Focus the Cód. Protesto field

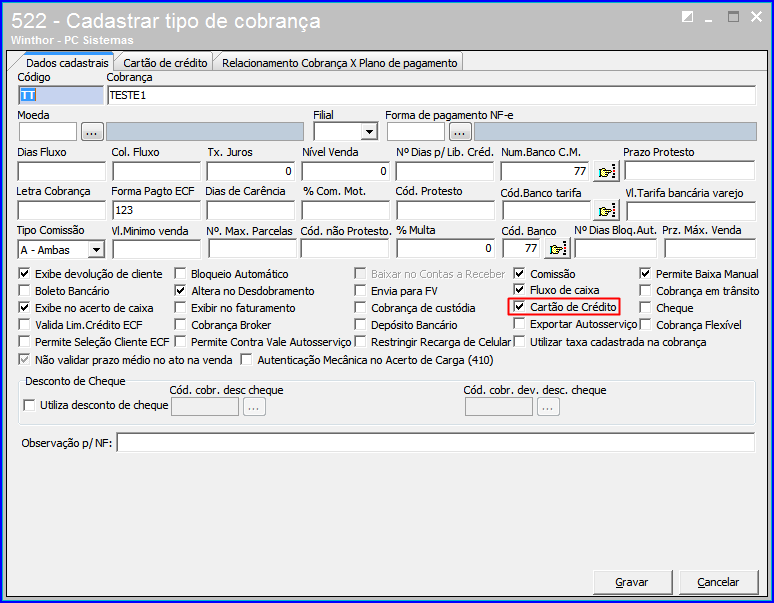point(445,210)
